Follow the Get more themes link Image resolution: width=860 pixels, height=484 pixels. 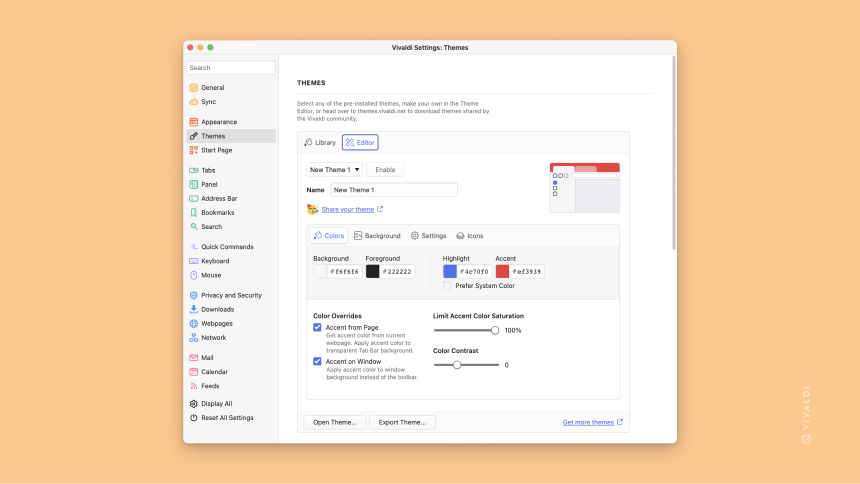click(x=588, y=422)
